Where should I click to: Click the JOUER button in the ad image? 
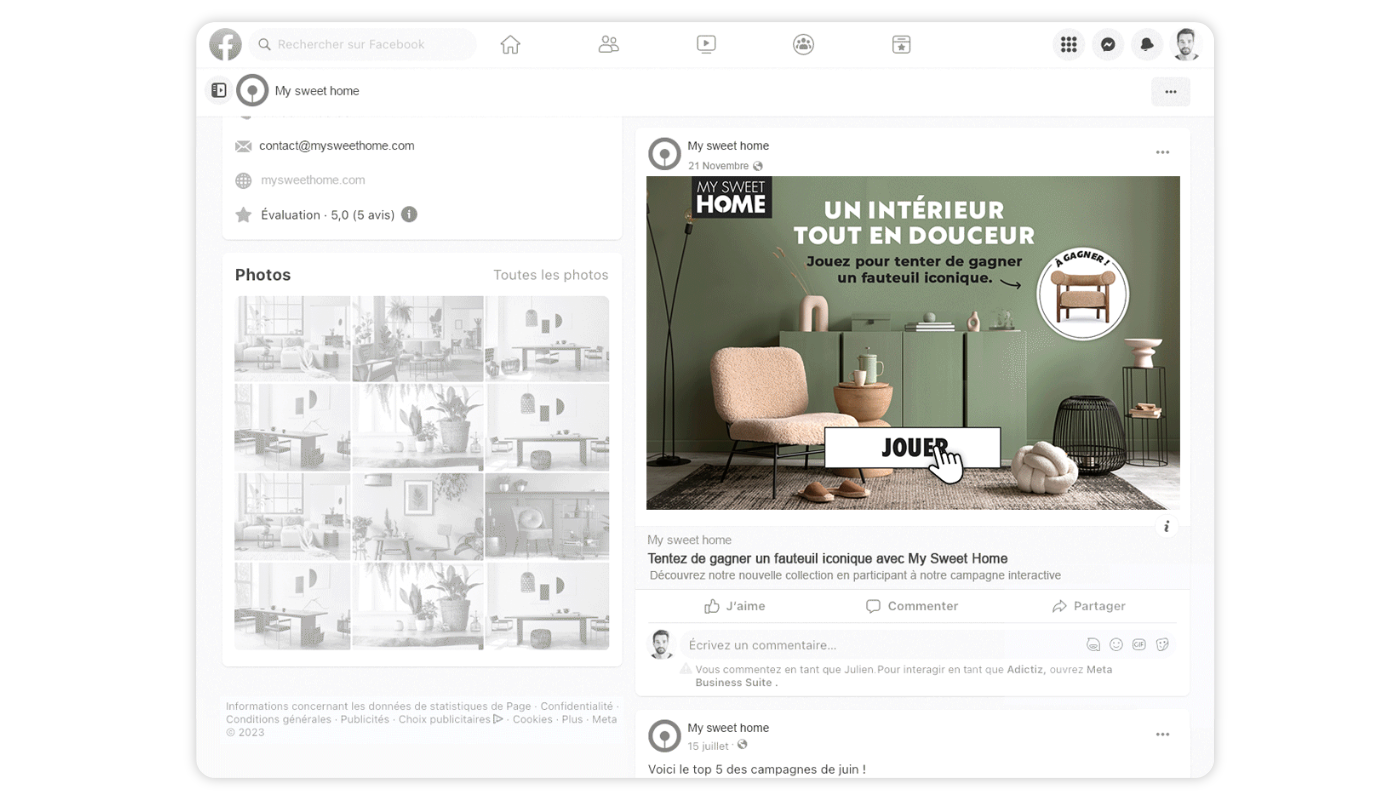point(912,448)
